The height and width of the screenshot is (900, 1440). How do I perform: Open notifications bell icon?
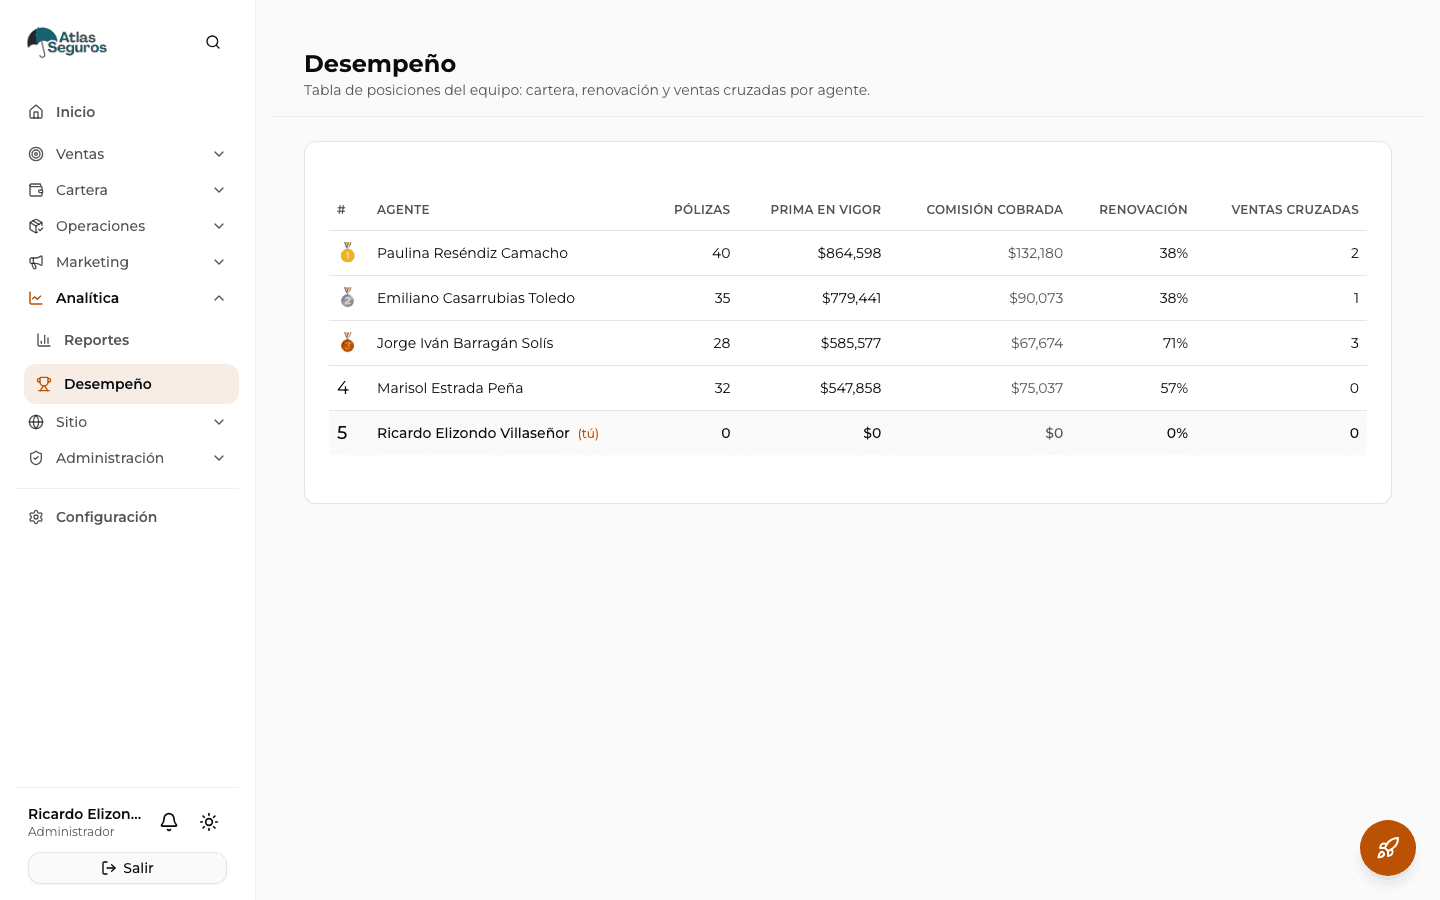click(x=169, y=822)
